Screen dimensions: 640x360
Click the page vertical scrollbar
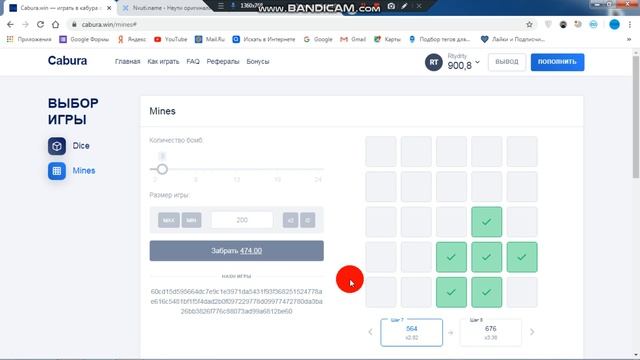click(x=636, y=116)
